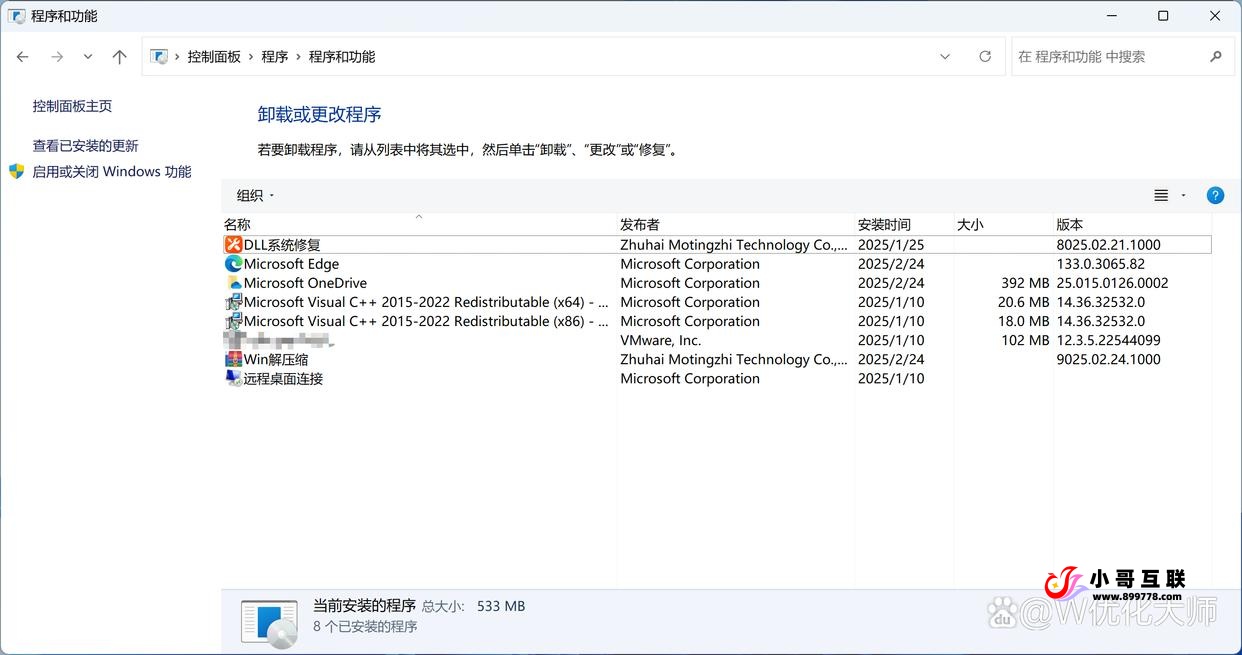Click the 远程桌面连接 program icon
The width and height of the screenshot is (1242, 655).
tap(233, 378)
